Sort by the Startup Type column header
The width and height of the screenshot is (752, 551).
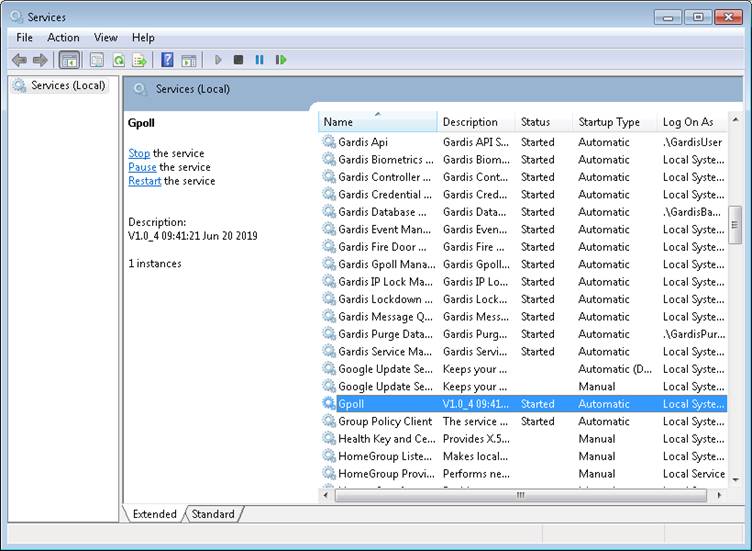[615, 122]
